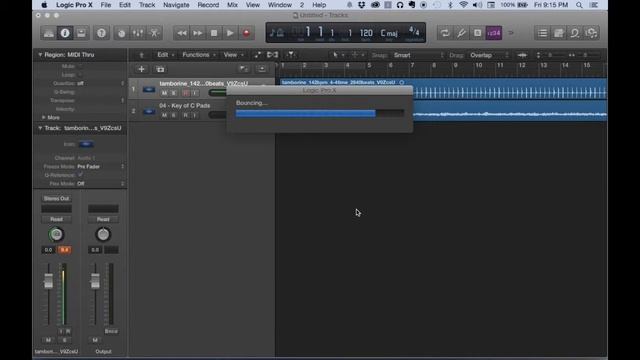This screenshot has width=640, height=360.
Task: Mute the tamborine track in track header
Action: (x=164, y=93)
